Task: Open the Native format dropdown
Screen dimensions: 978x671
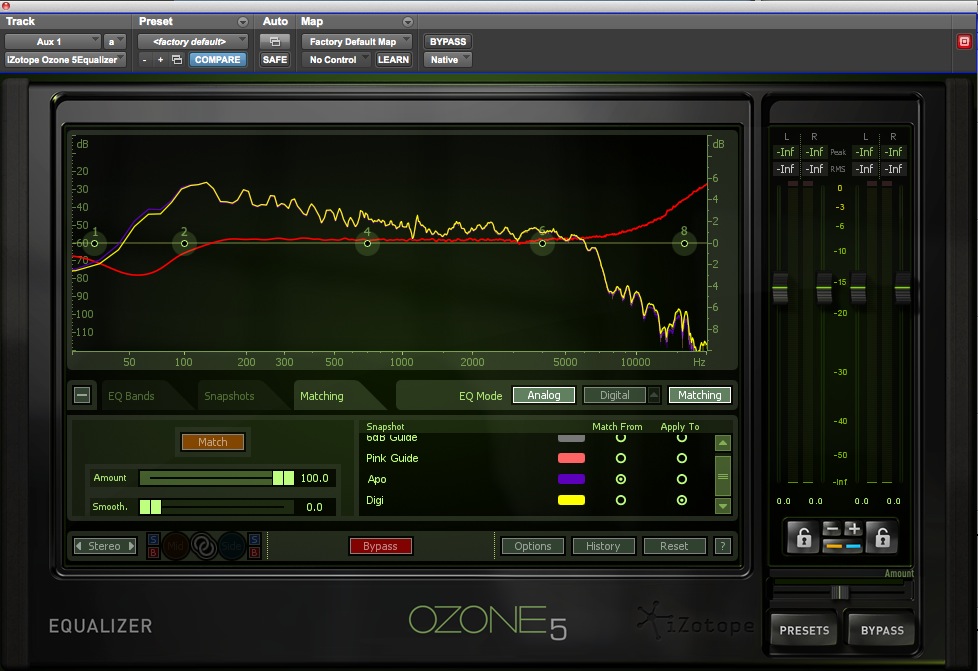Action: (x=447, y=60)
